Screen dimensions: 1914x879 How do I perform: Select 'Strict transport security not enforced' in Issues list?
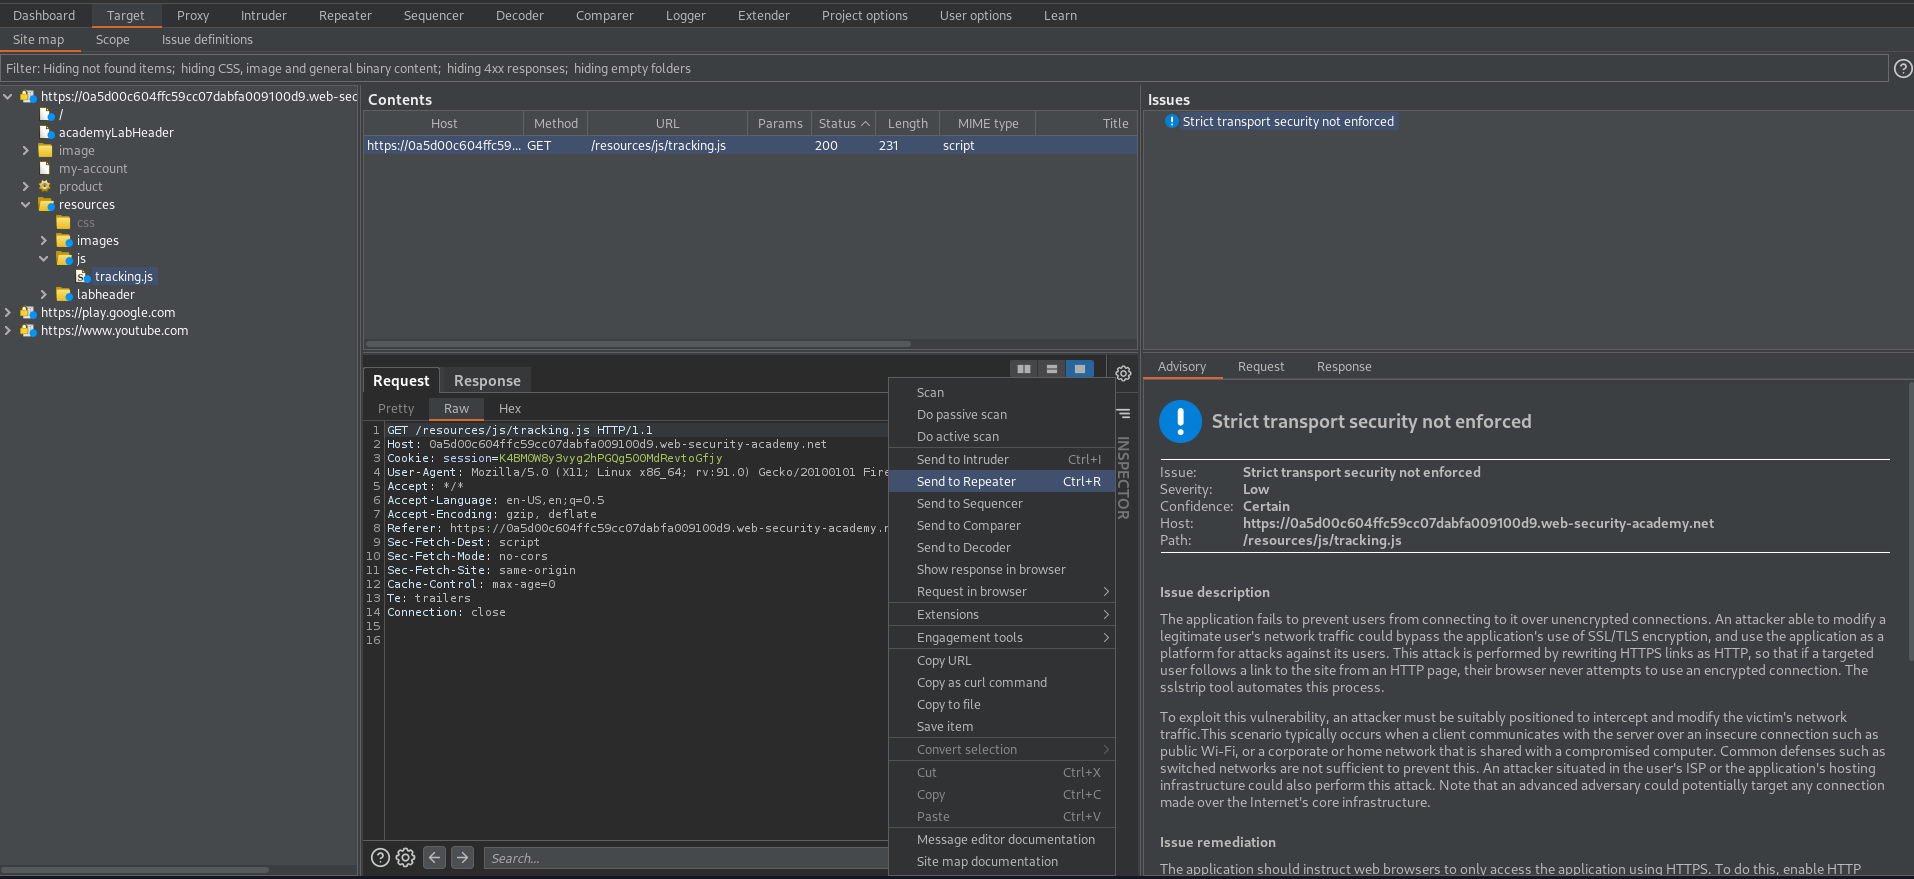pyautogui.click(x=1288, y=121)
